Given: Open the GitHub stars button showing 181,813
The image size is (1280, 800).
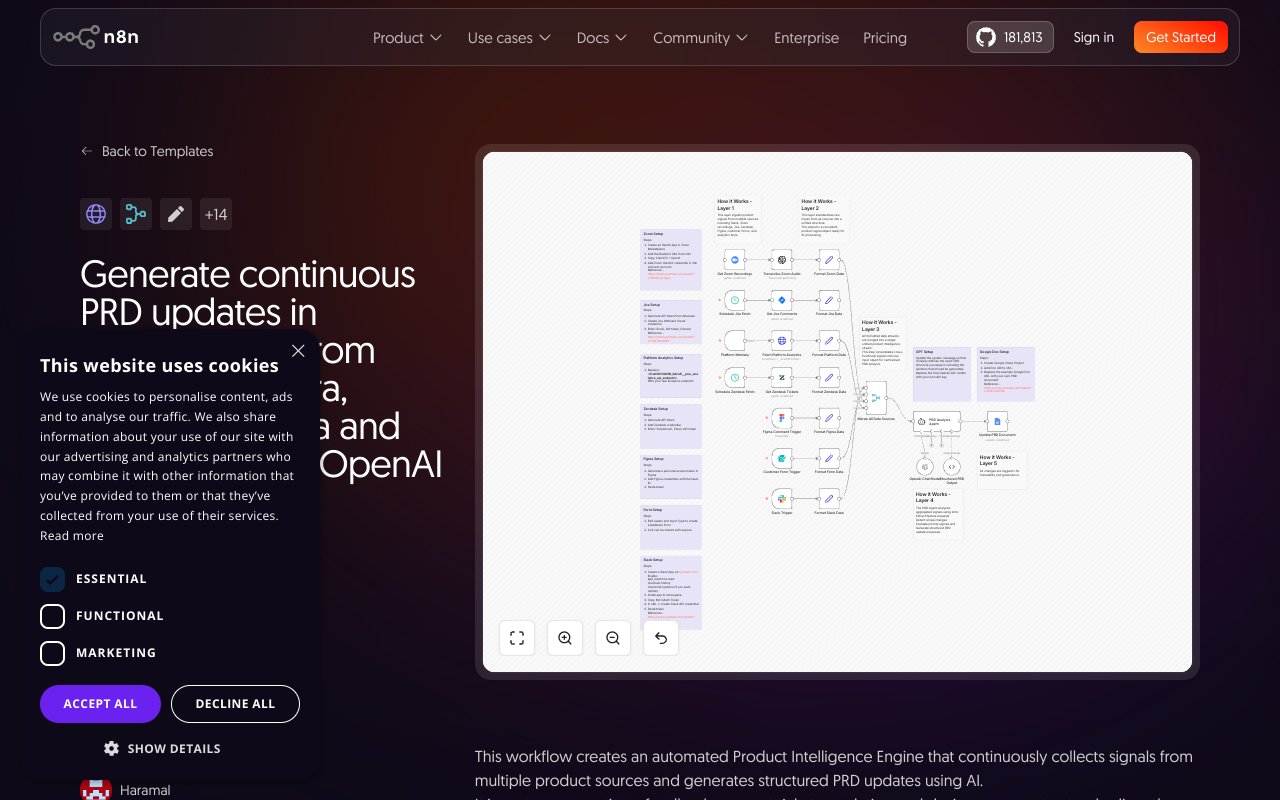Looking at the screenshot, I should coord(1010,37).
